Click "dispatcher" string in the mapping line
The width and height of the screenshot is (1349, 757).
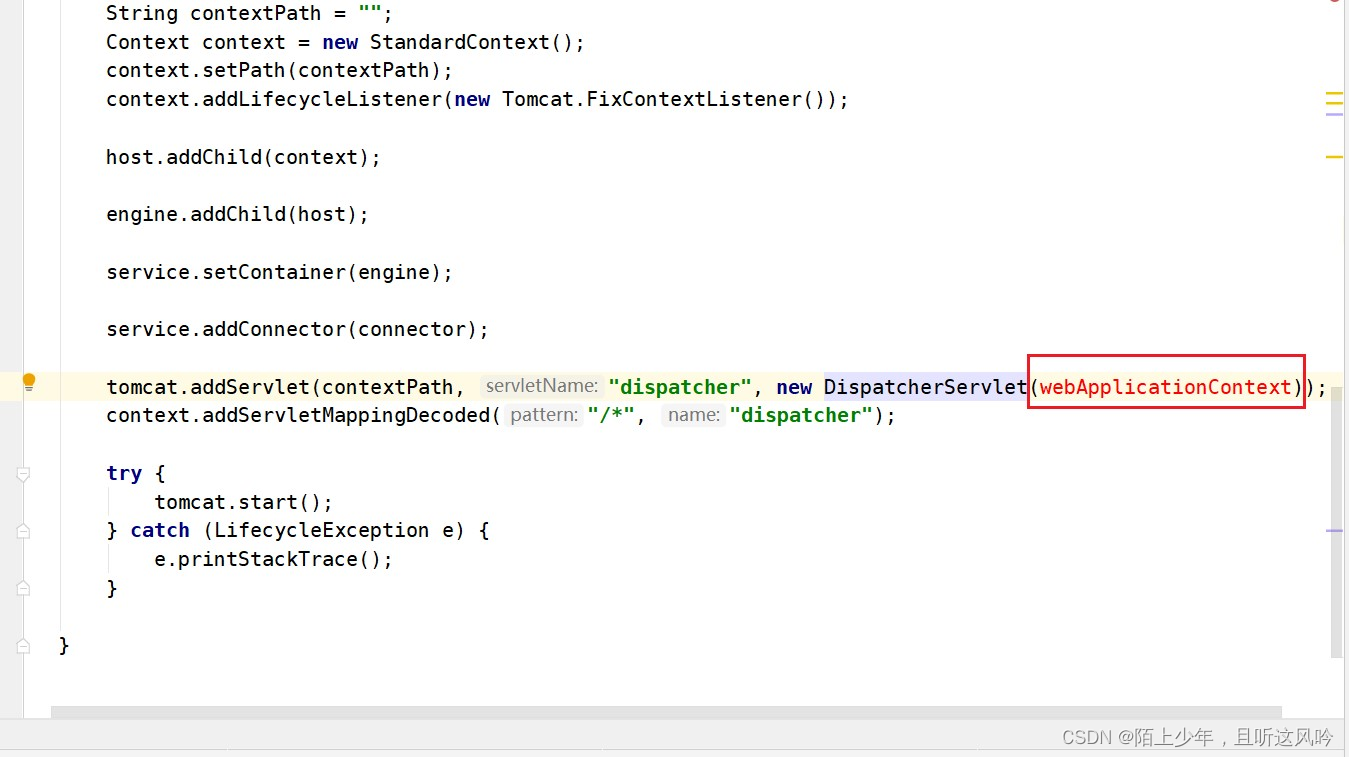pyautogui.click(x=801, y=415)
